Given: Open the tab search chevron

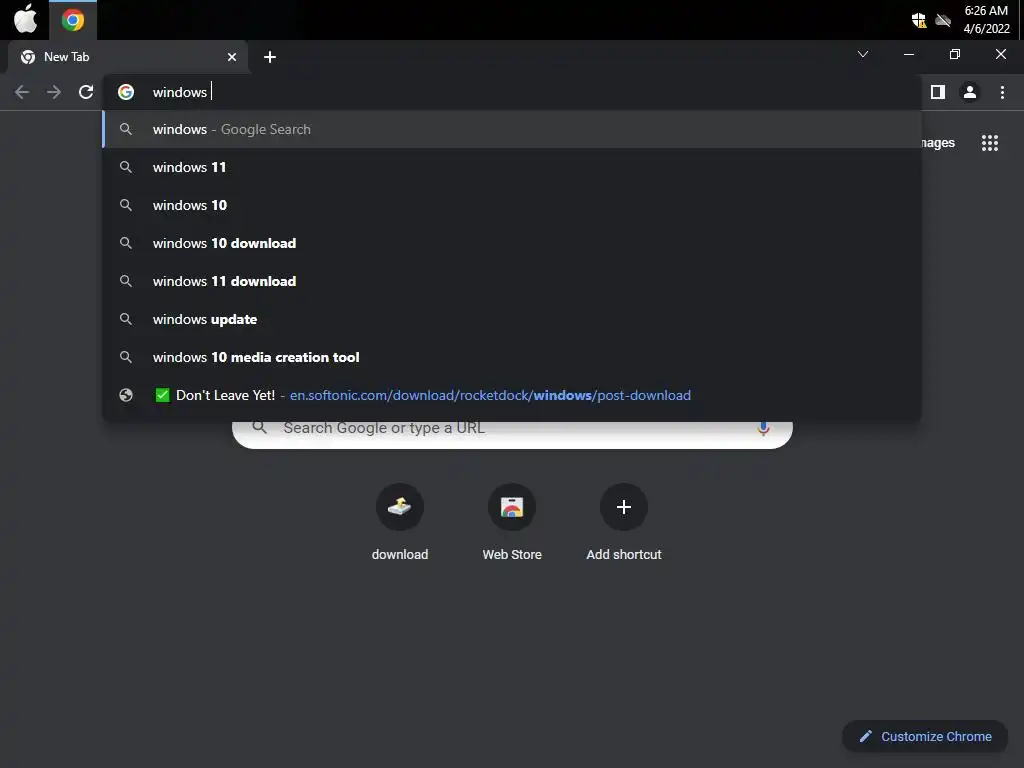Looking at the screenshot, I should click(863, 54).
